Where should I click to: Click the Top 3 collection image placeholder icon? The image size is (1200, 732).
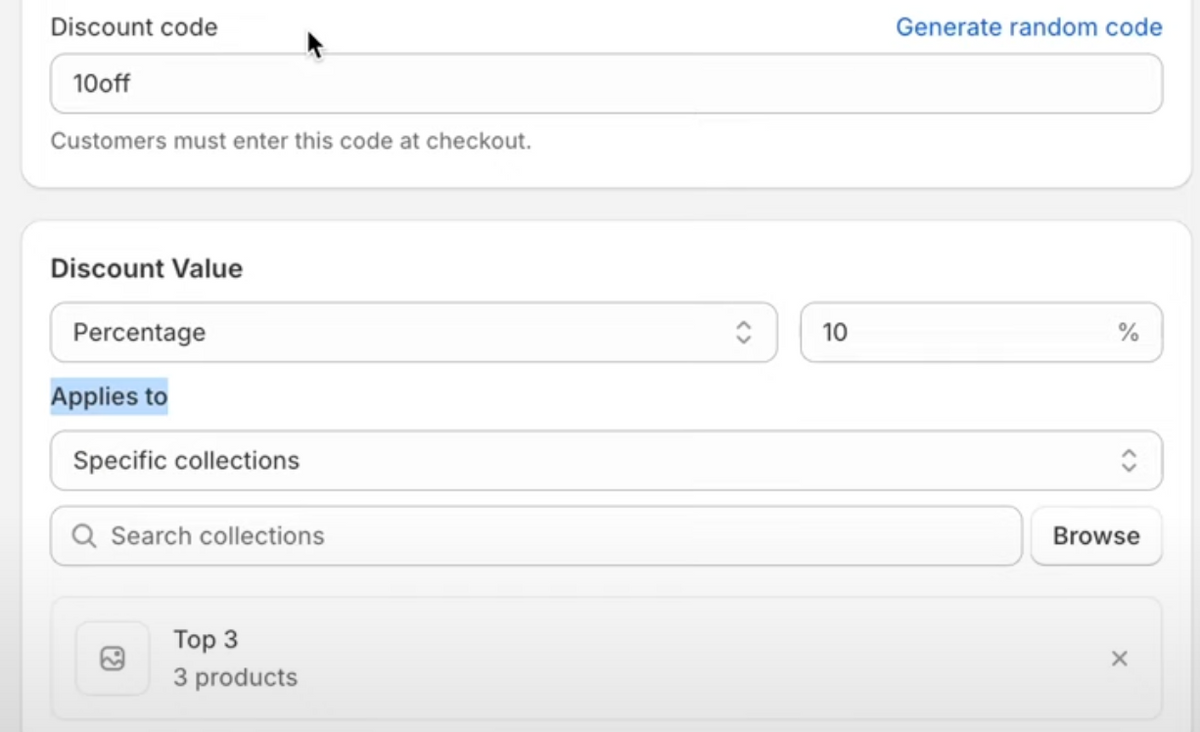pyautogui.click(x=112, y=658)
